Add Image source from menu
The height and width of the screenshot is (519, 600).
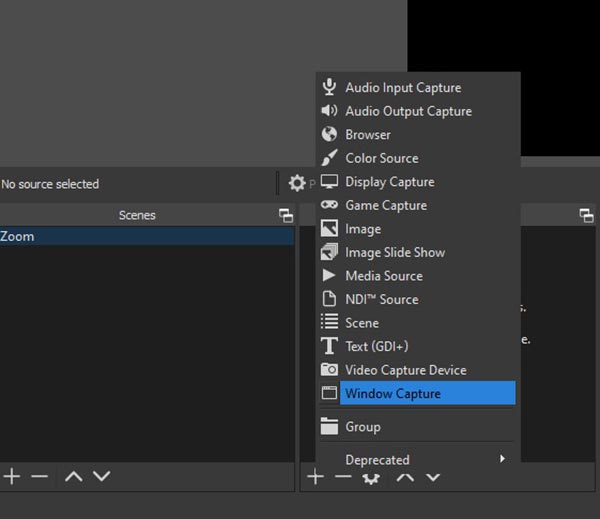click(363, 229)
